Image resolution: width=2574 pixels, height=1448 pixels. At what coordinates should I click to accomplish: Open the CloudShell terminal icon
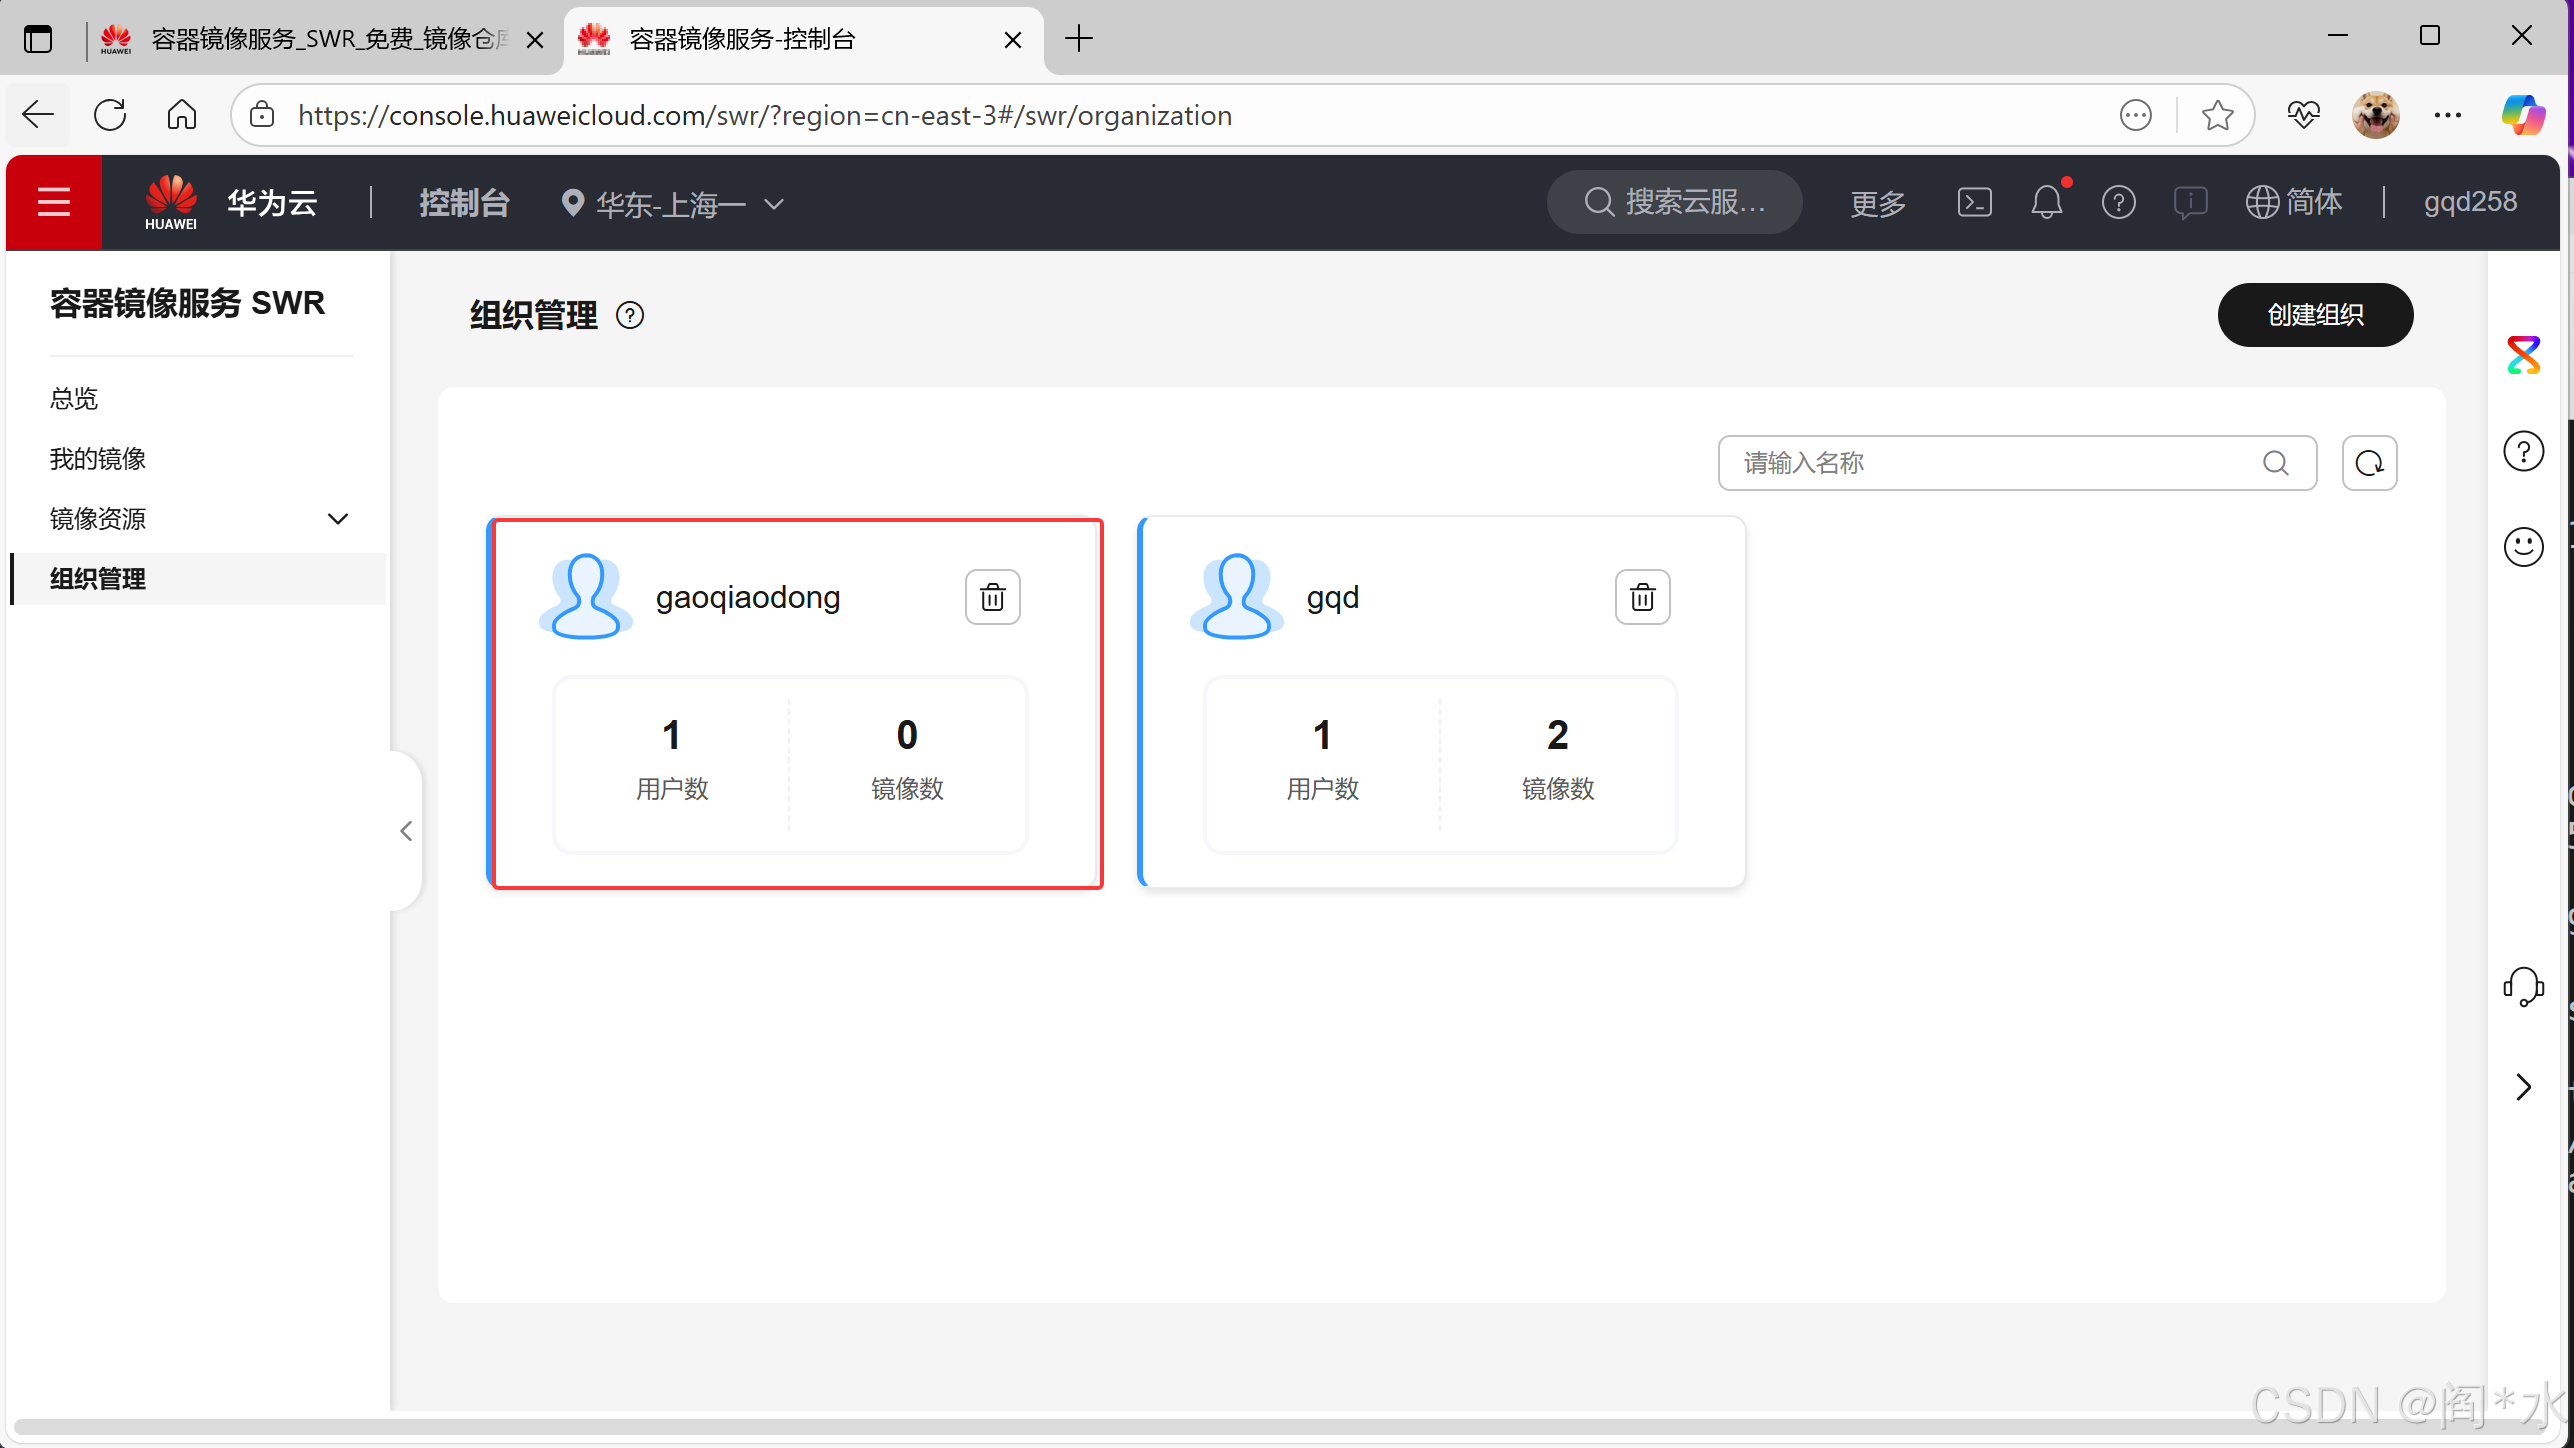click(1974, 203)
